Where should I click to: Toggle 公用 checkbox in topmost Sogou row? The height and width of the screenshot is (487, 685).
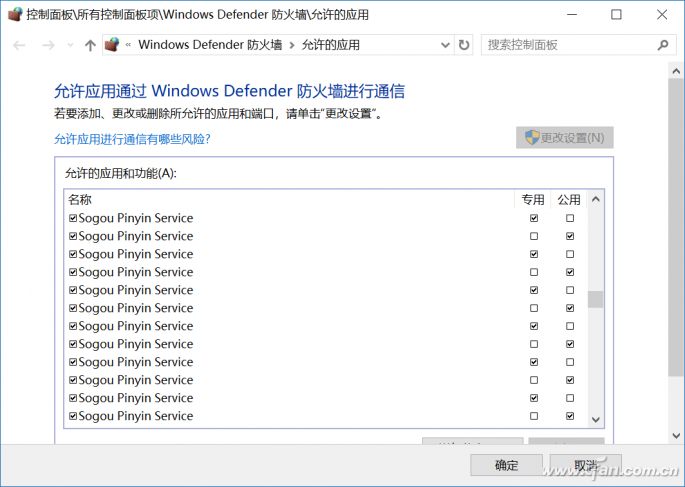(x=570, y=218)
